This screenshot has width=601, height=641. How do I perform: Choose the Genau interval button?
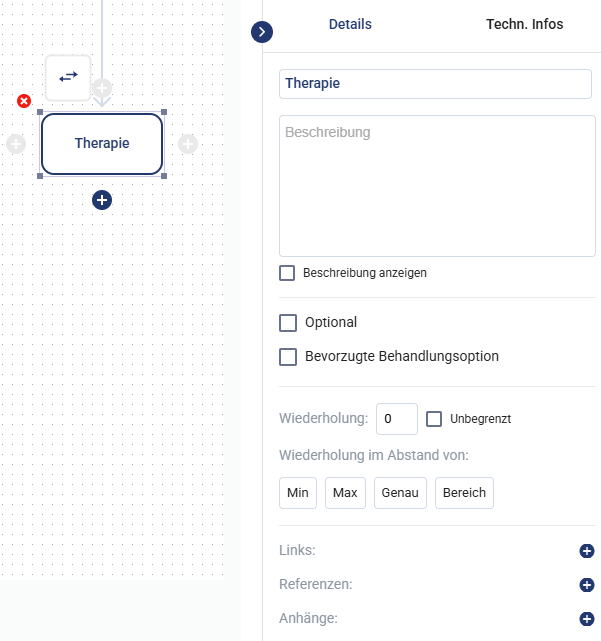pos(400,493)
